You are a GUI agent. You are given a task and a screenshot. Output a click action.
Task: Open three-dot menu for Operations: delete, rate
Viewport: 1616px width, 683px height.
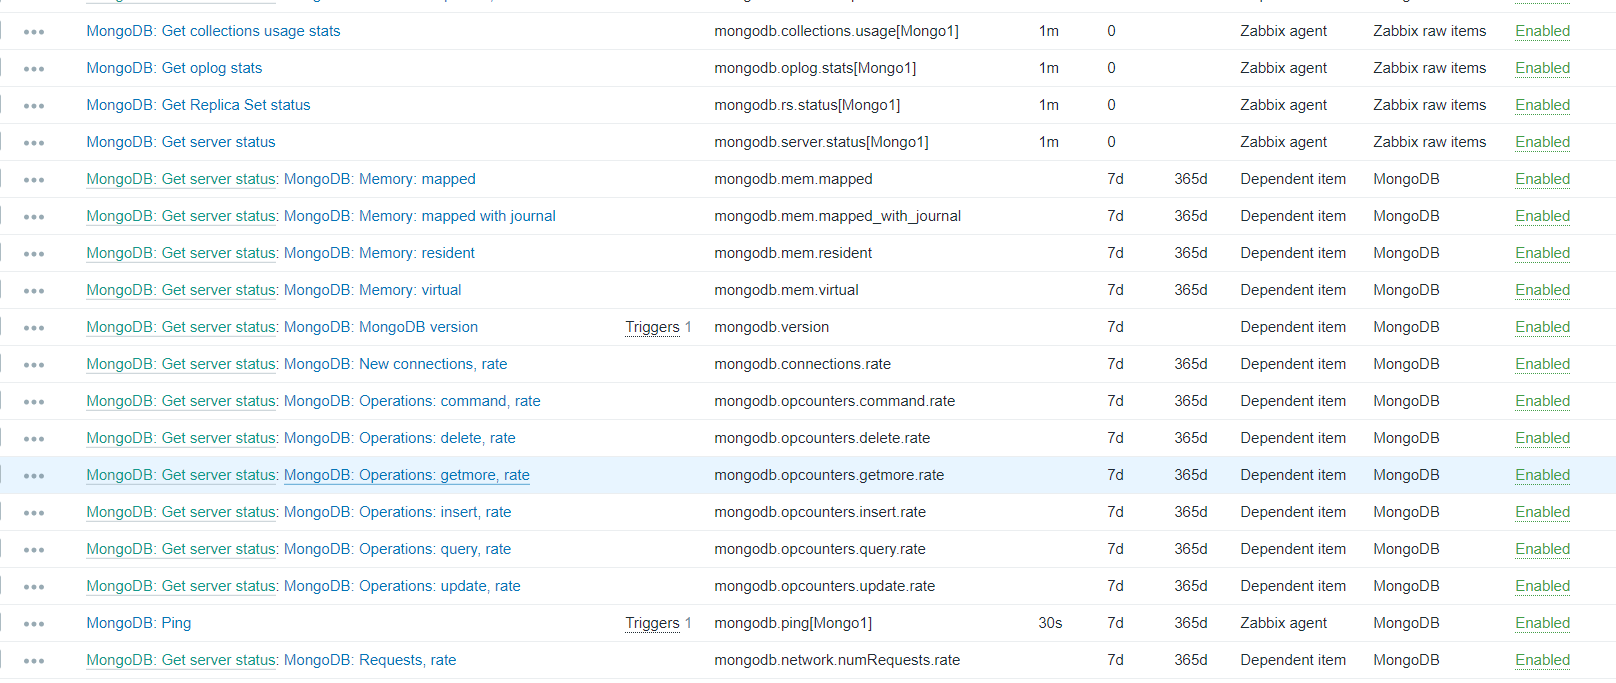(x=34, y=439)
